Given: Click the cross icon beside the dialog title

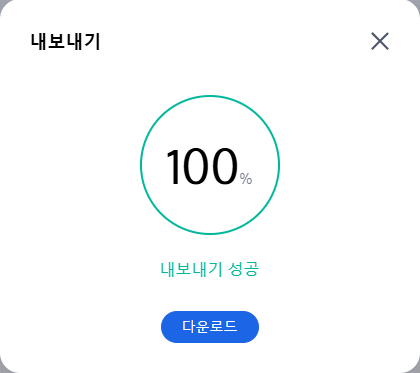Looking at the screenshot, I should pyautogui.click(x=380, y=41).
